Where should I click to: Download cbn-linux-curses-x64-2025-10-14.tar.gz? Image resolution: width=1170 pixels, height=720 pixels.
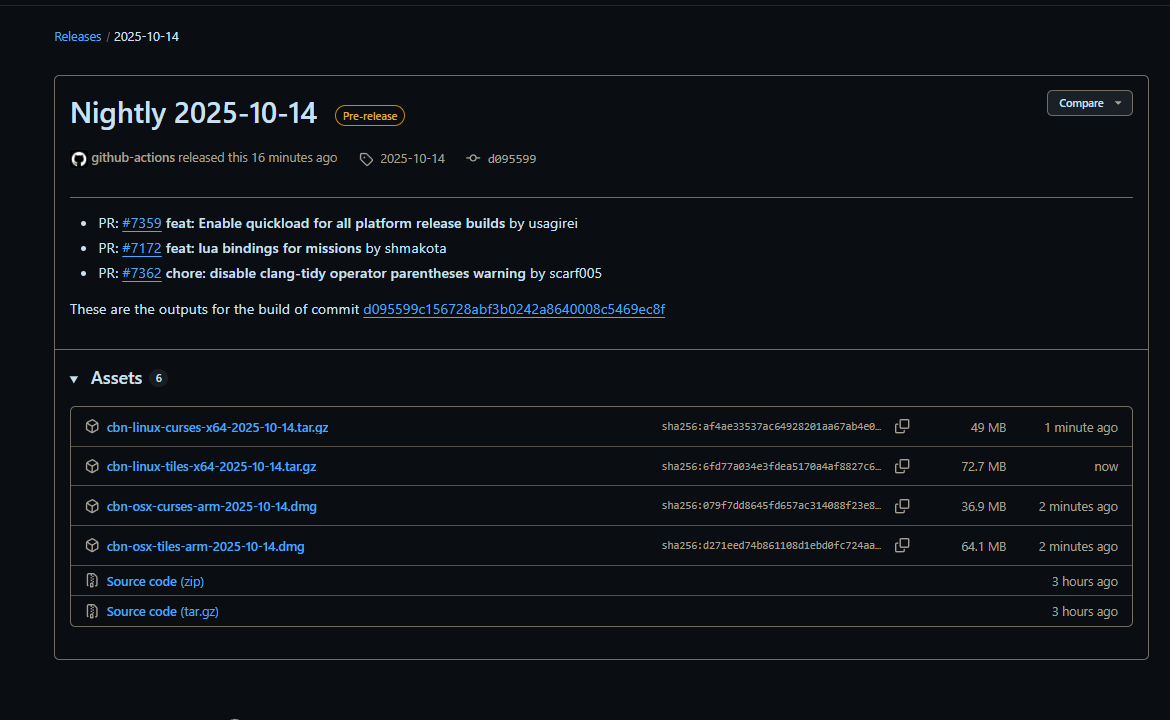click(x=217, y=428)
